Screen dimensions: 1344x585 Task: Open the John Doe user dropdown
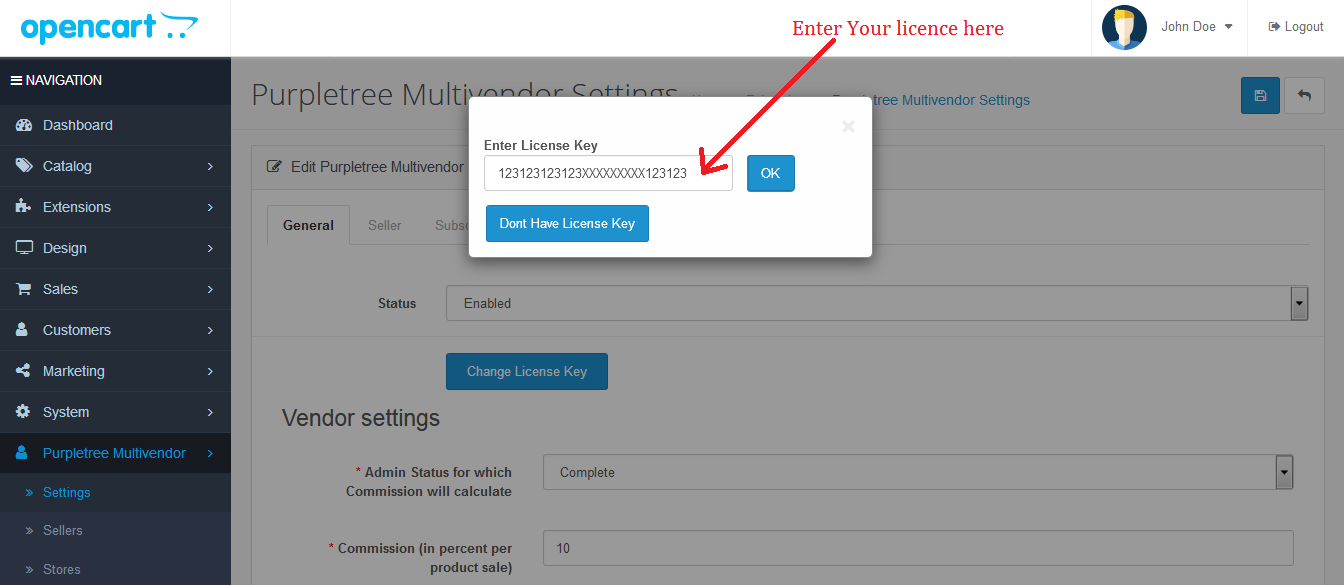coord(1197,27)
